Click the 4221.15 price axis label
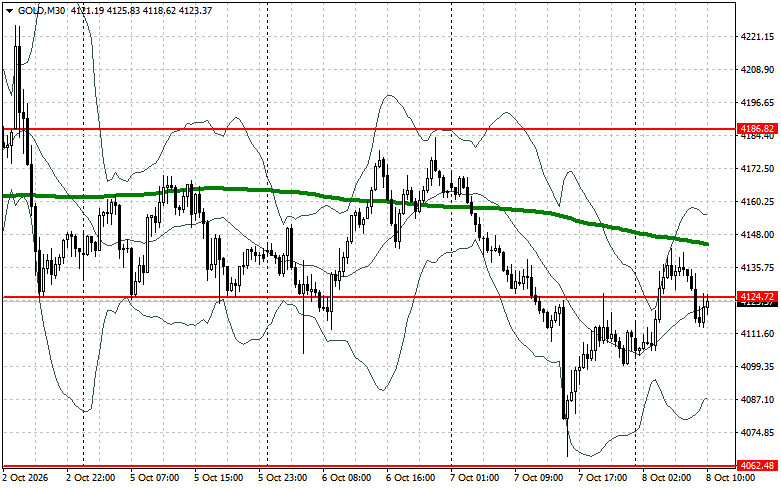This screenshot has width=781, height=489. click(758, 37)
